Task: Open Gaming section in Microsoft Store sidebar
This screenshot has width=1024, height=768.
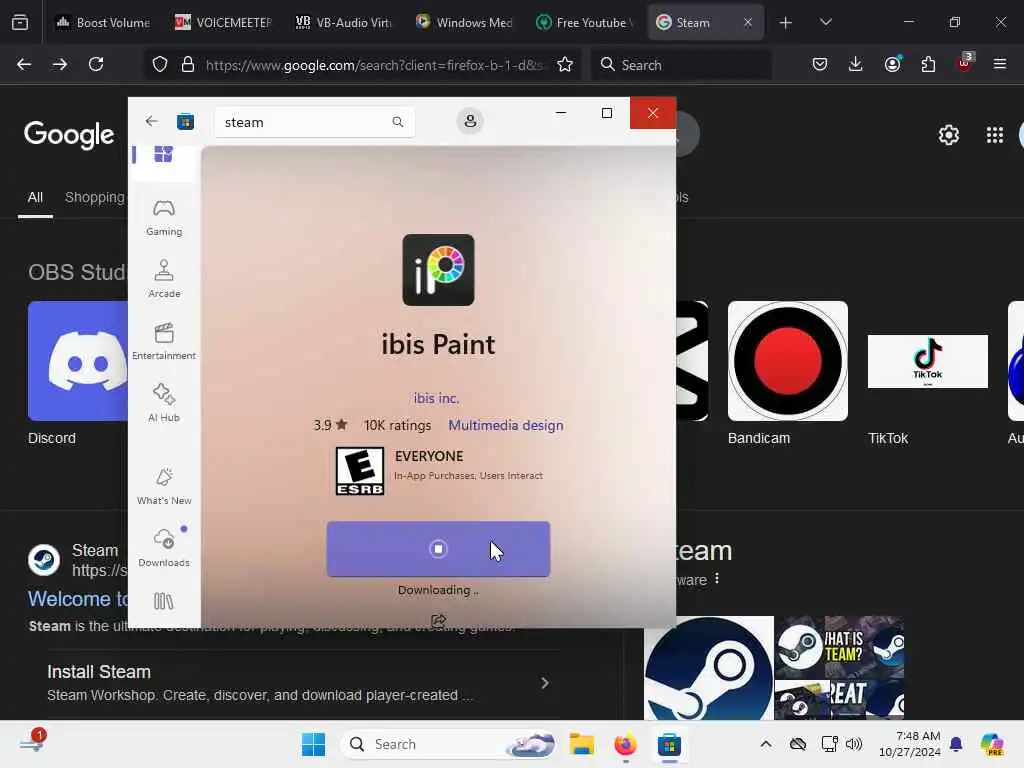Action: [x=164, y=217]
